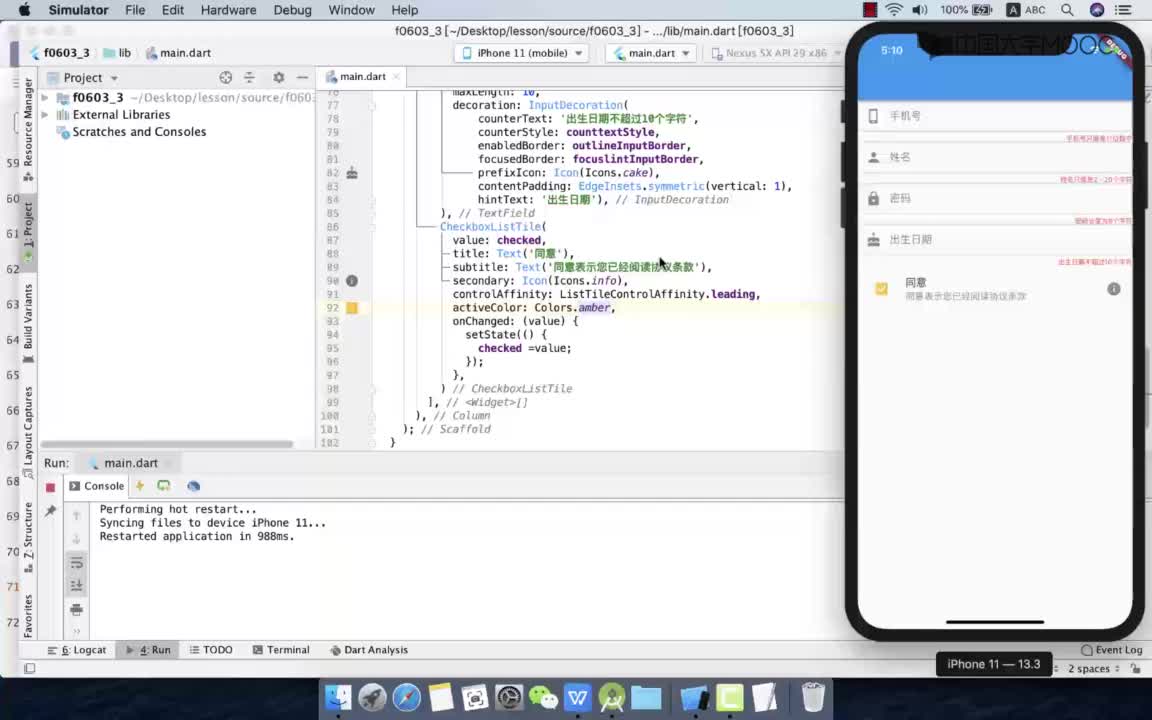Screen dimensions: 1152x720
Task: Open System Preferences from the Dock
Action: click(508, 696)
